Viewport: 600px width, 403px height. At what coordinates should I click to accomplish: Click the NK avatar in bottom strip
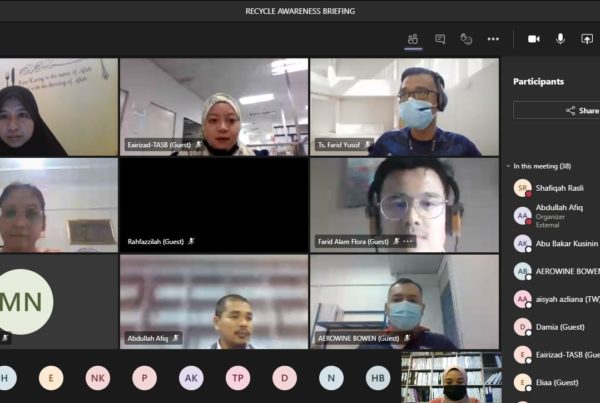pyautogui.click(x=98, y=378)
